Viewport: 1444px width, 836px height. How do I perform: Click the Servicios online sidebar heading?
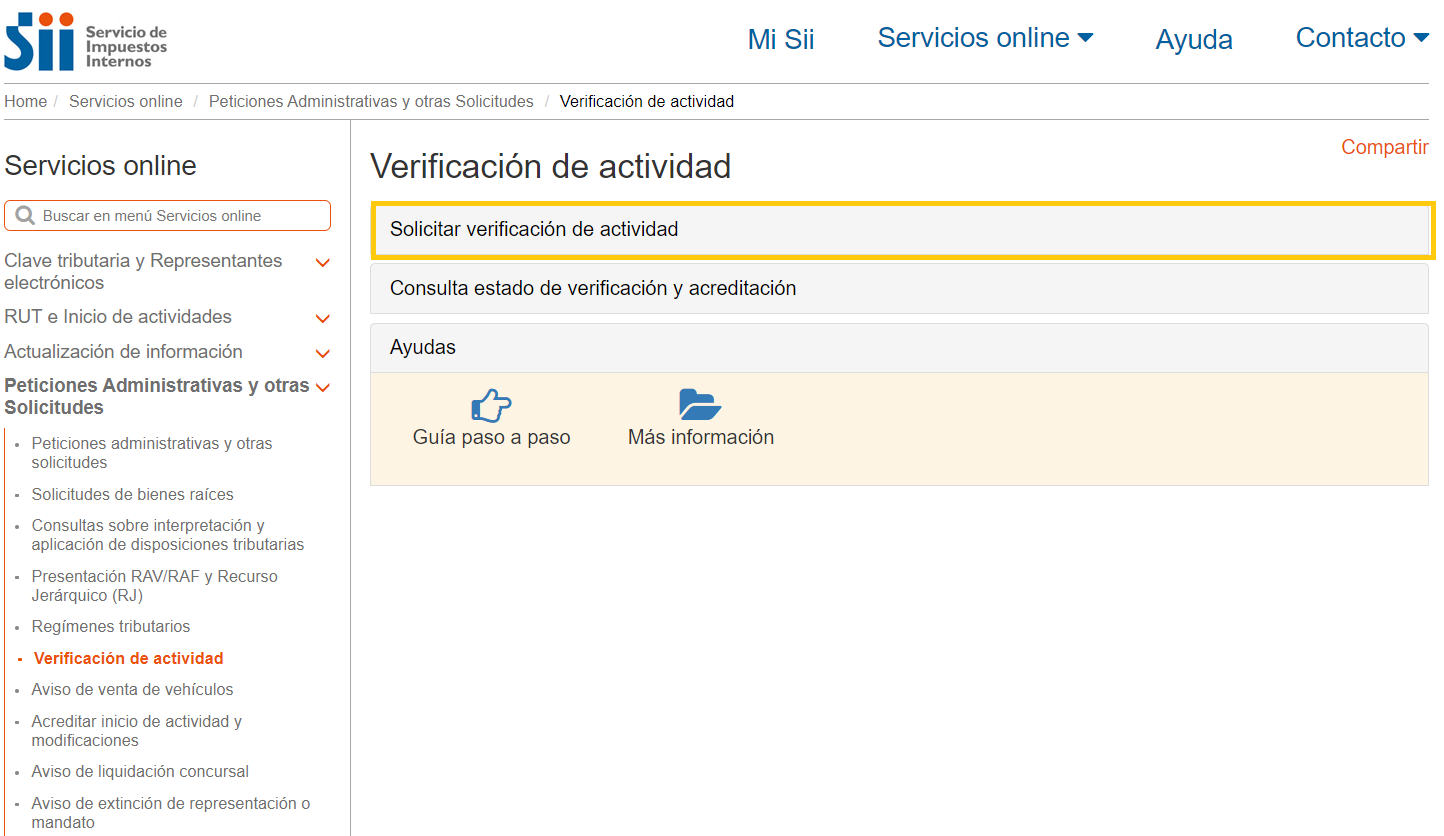pyautogui.click(x=100, y=166)
